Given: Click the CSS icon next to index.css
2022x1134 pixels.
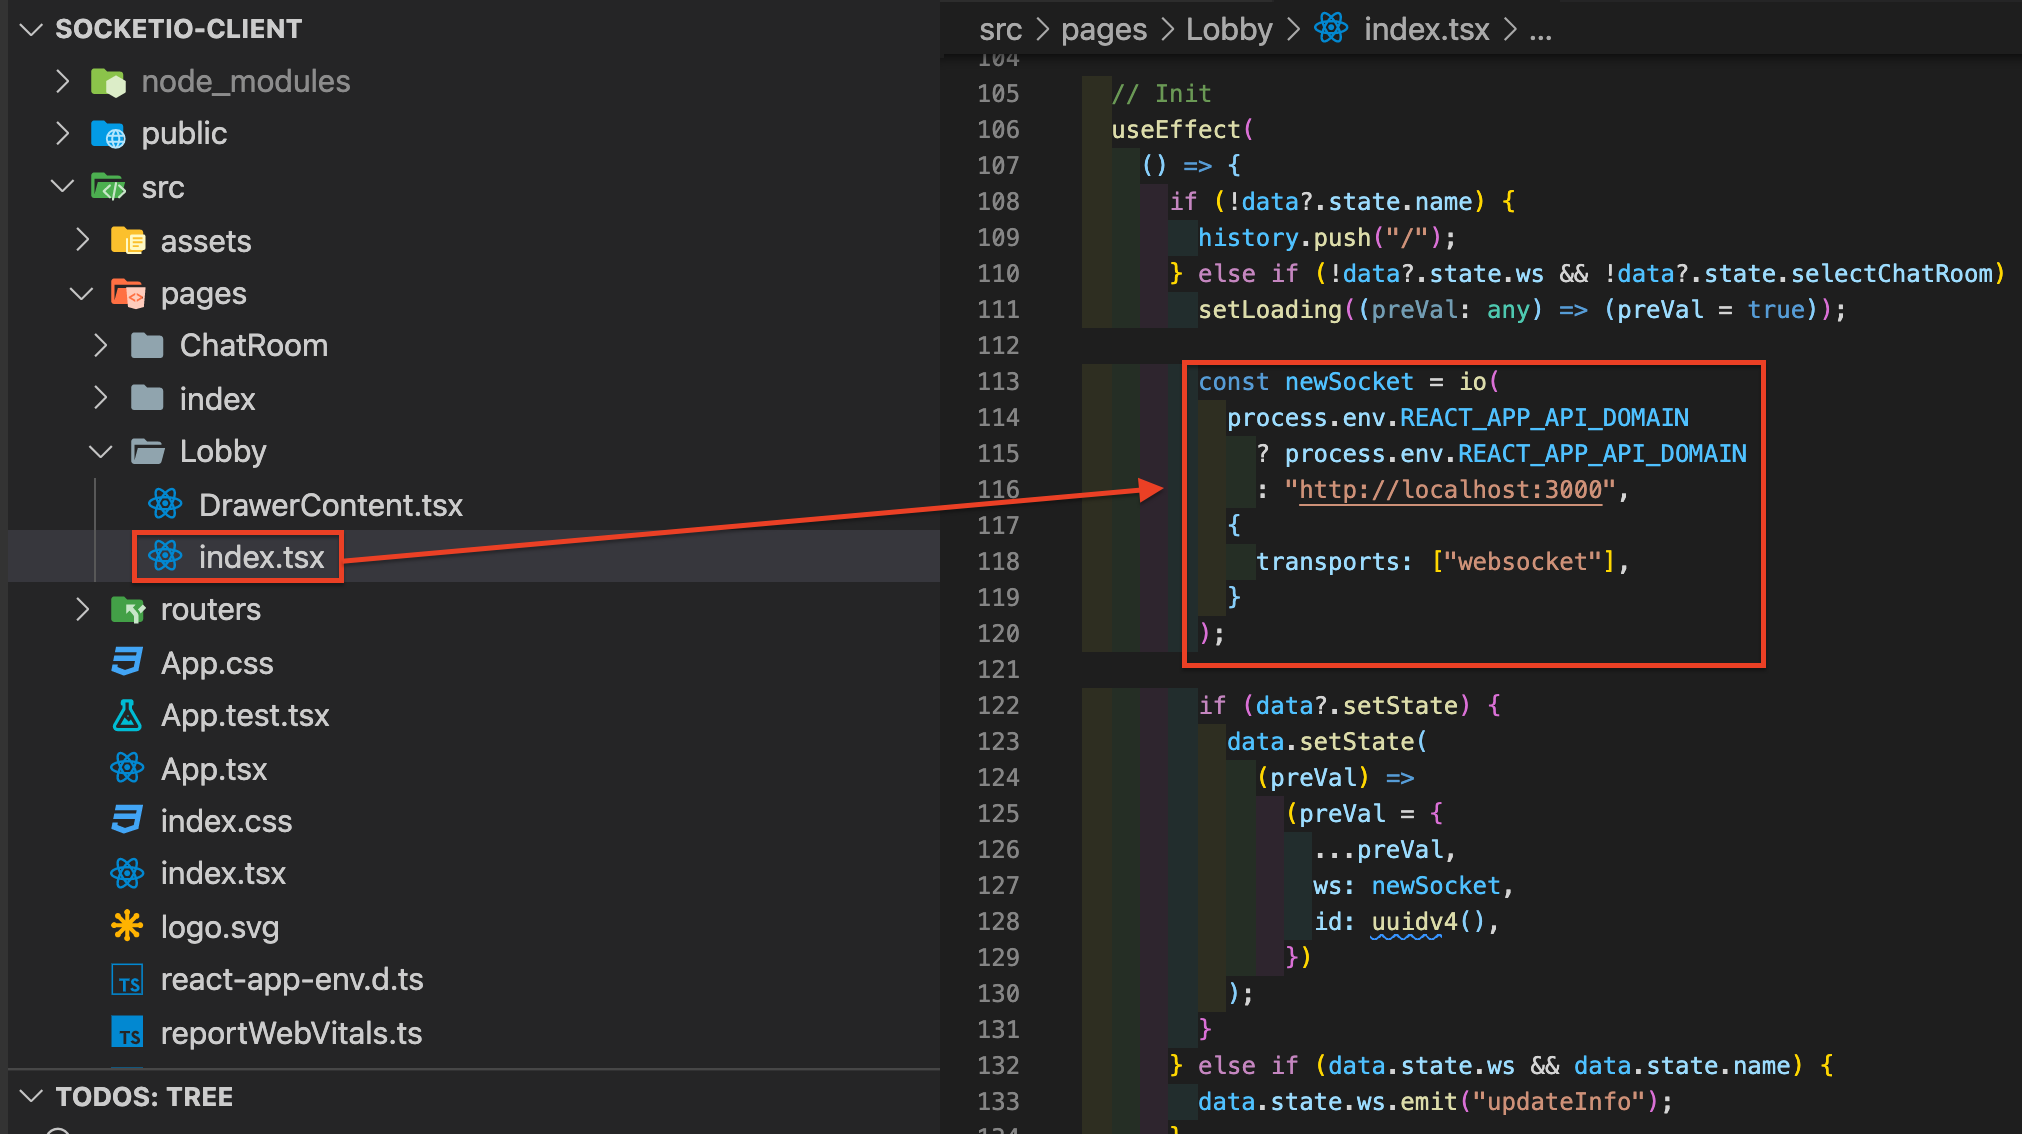Looking at the screenshot, I should pyautogui.click(x=127, y=820).
